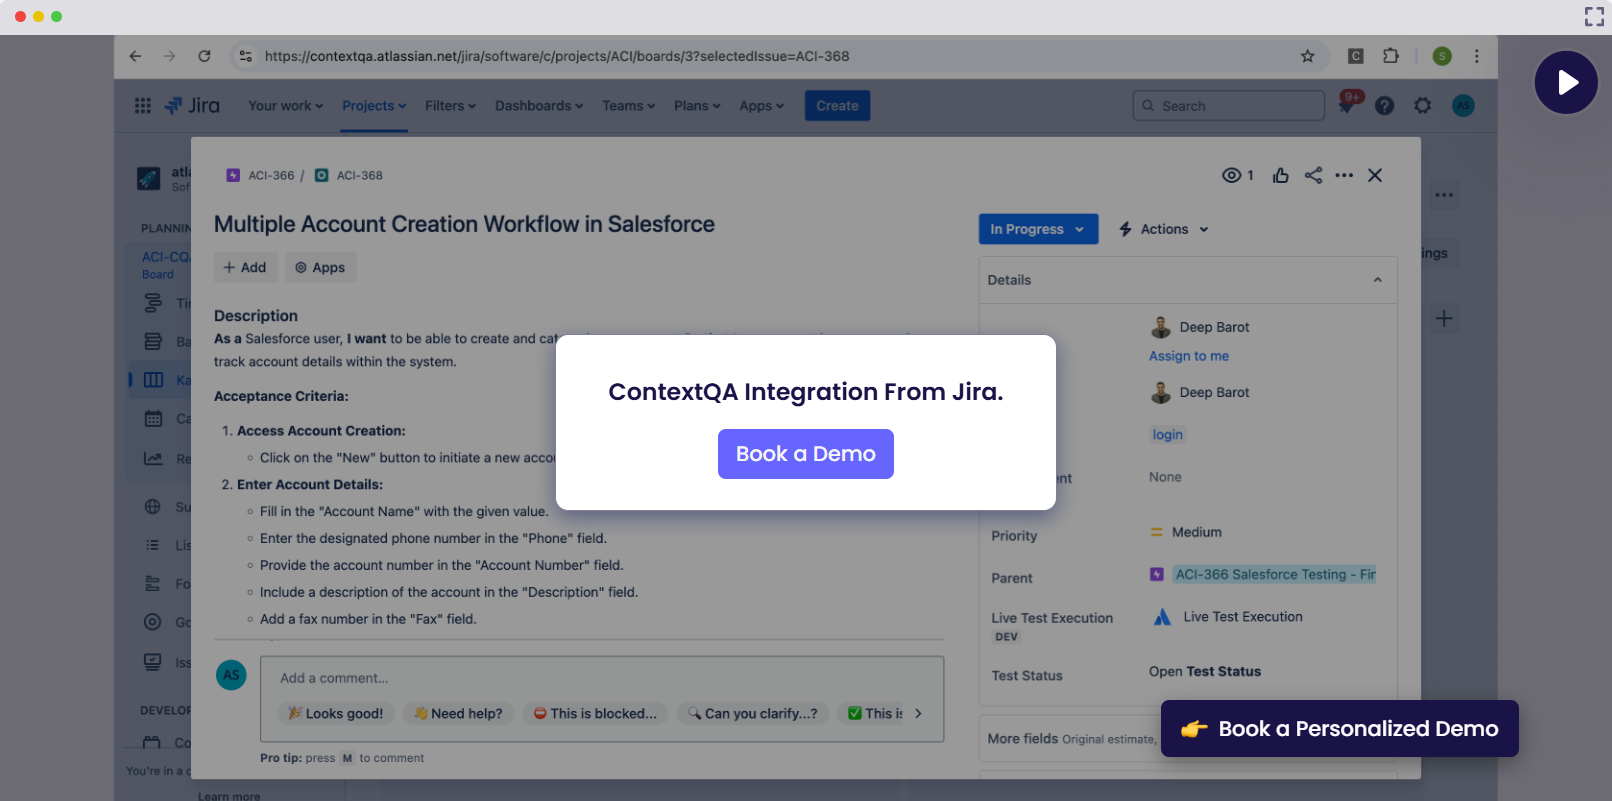The height and width of the screenshot is (801, 1612).
Task: Open the Dashboards menu
Action: click(x=538, y=106)
